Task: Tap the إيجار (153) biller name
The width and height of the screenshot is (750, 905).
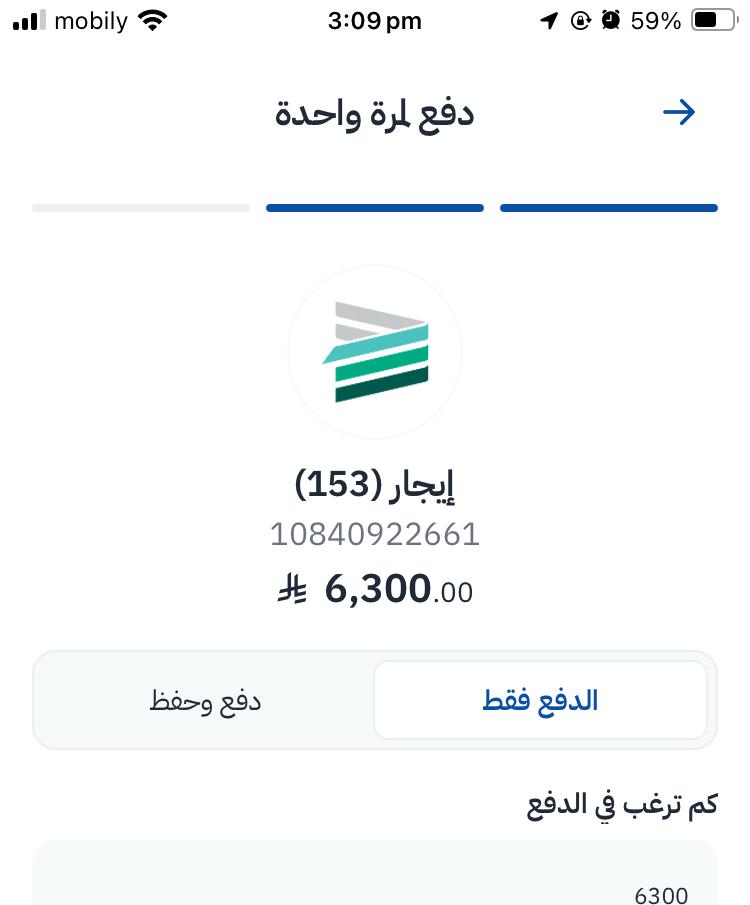Action: click(375, 485)
